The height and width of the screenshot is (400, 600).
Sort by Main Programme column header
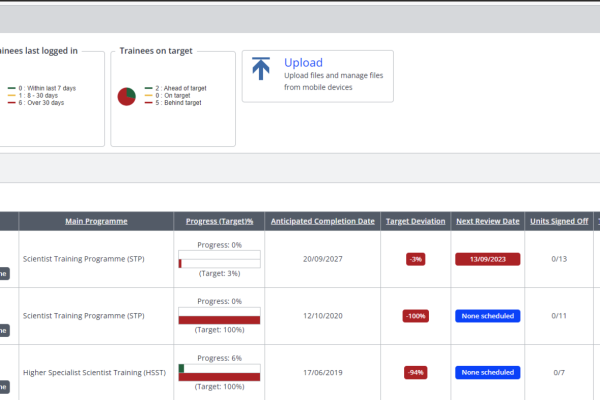click(x=96, y=221)
